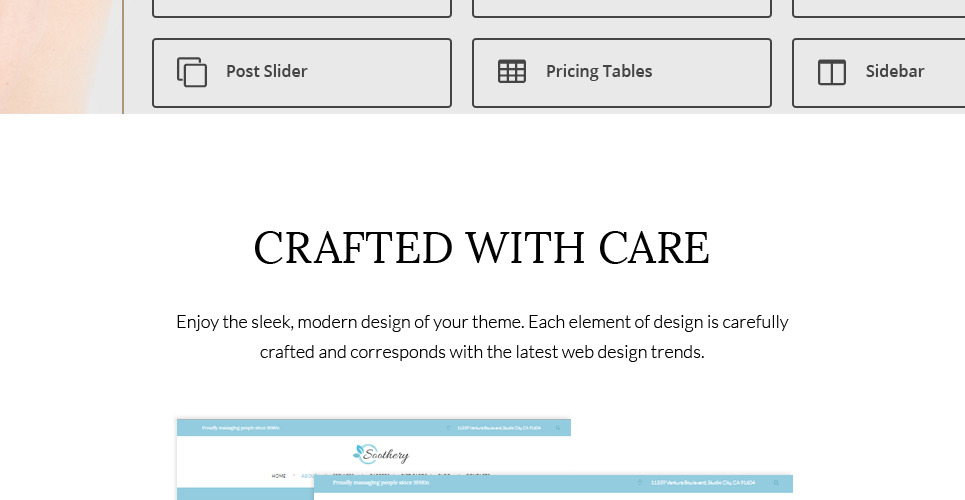Click the Pricing Tables text label
This screenshot has height=500, width=965.
599,71
